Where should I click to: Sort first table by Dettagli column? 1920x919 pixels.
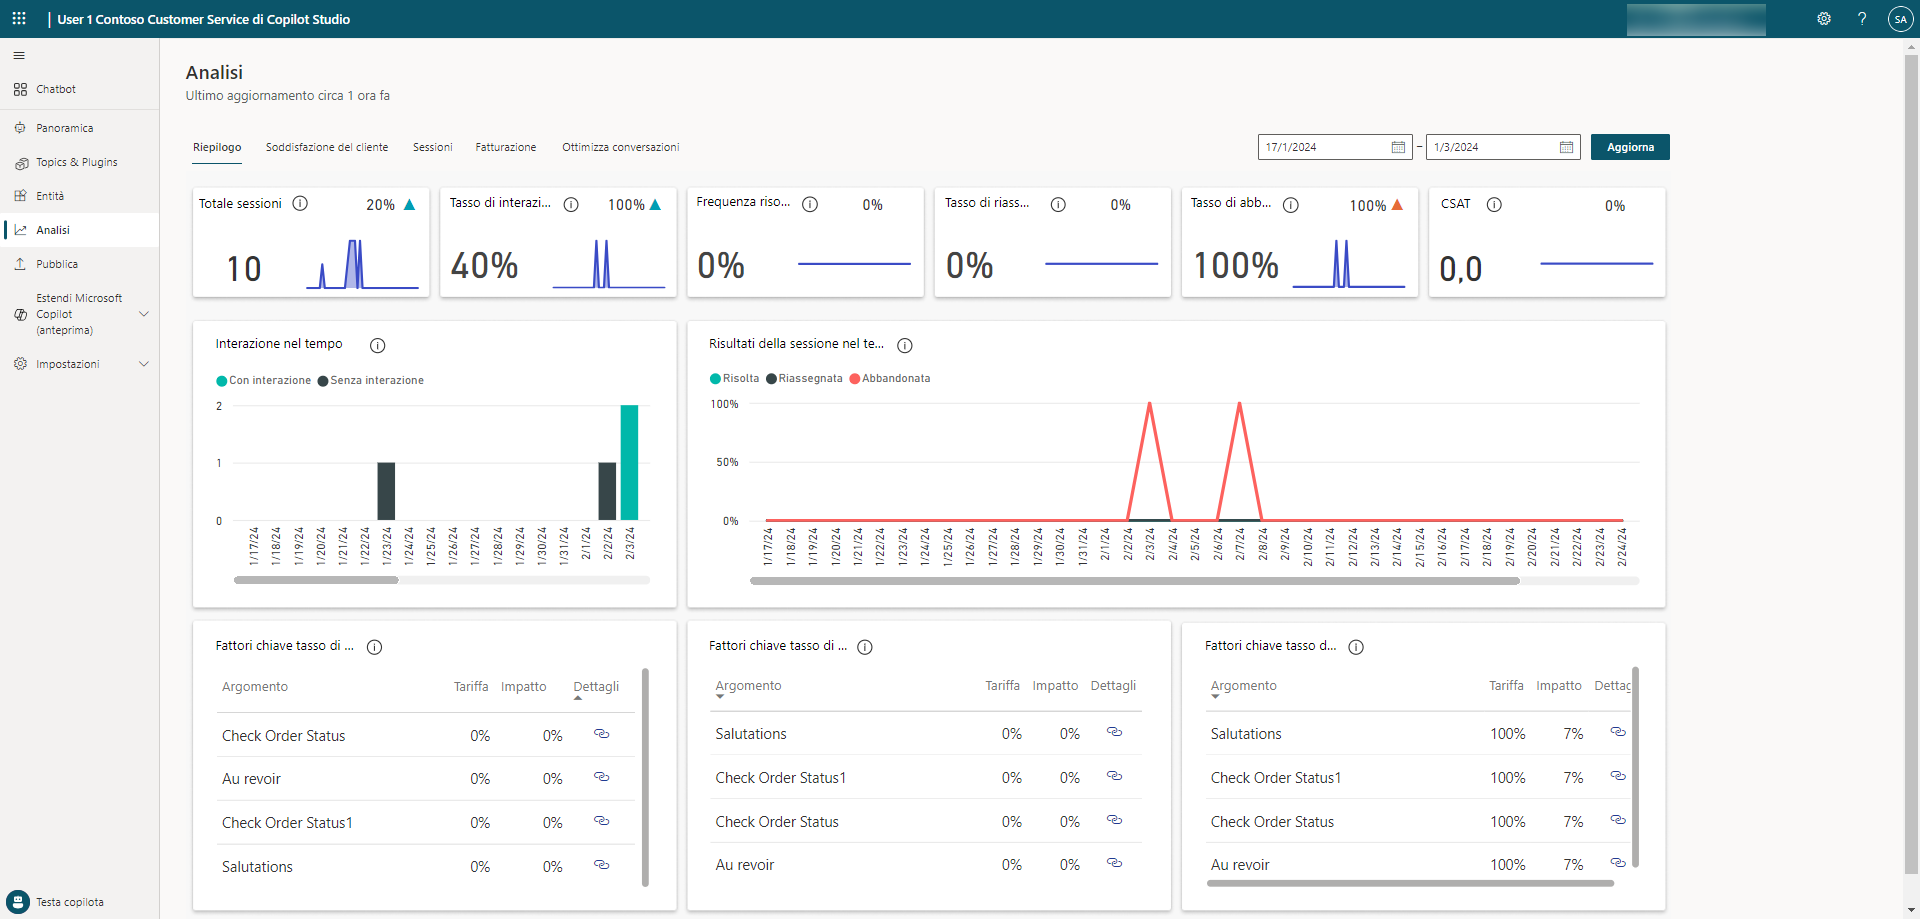pos(596,687)
